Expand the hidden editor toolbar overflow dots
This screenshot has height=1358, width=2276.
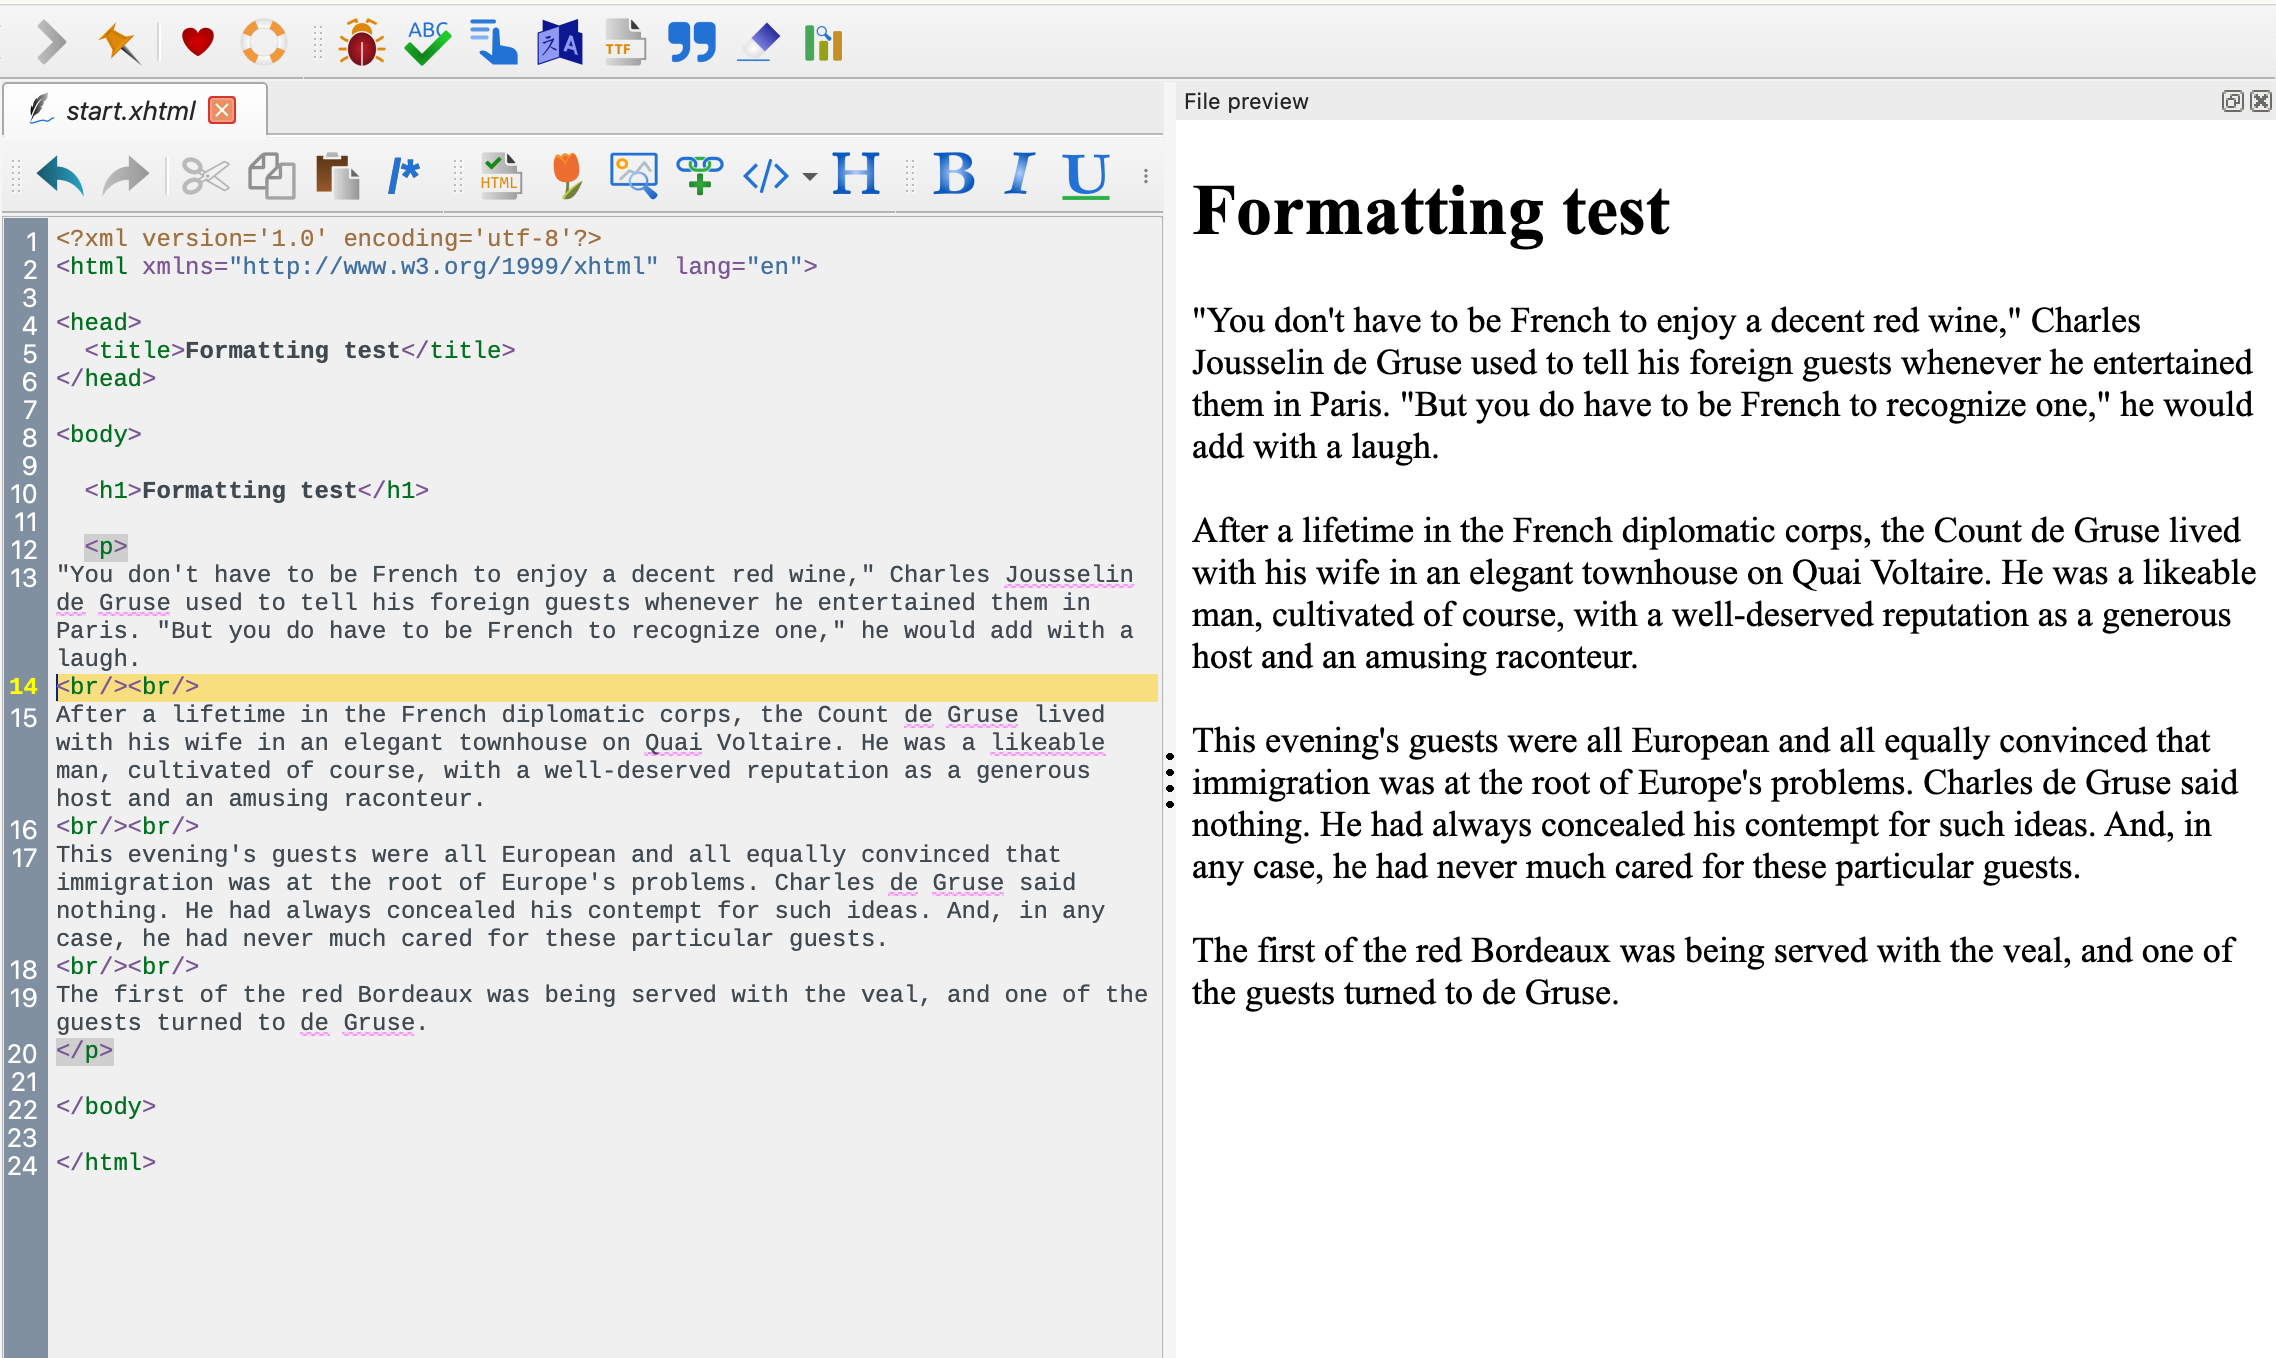point(1146,176)
